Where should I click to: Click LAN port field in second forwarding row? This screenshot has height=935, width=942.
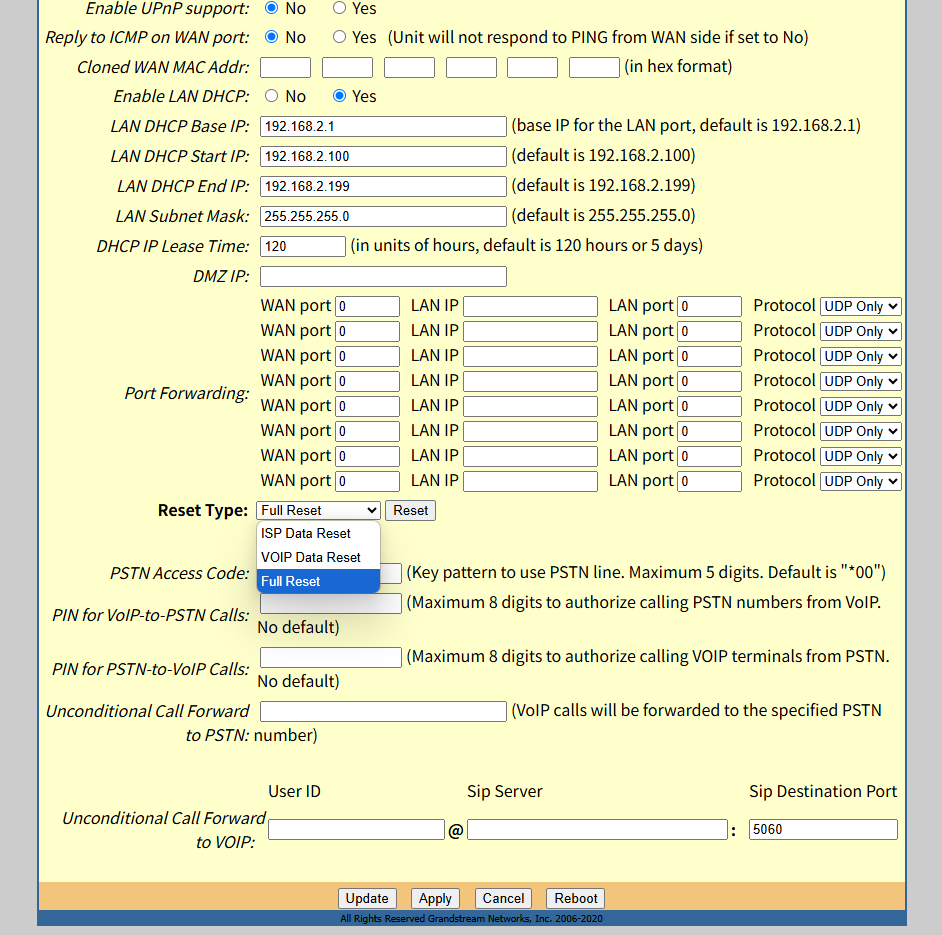click(x=710, y=331)
